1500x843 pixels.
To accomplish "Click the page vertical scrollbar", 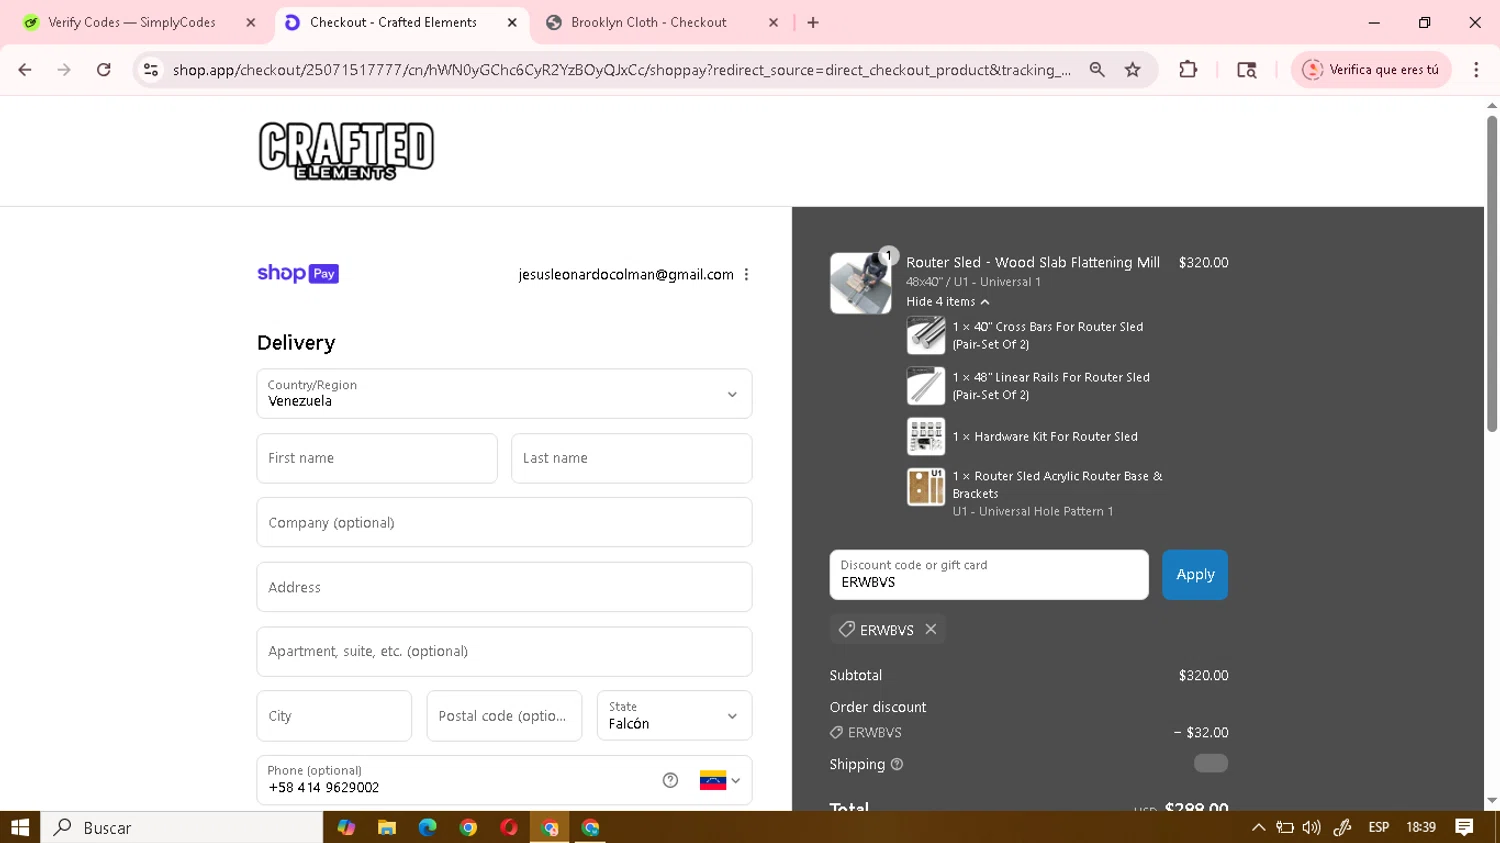I will (x=1492, y=273).
